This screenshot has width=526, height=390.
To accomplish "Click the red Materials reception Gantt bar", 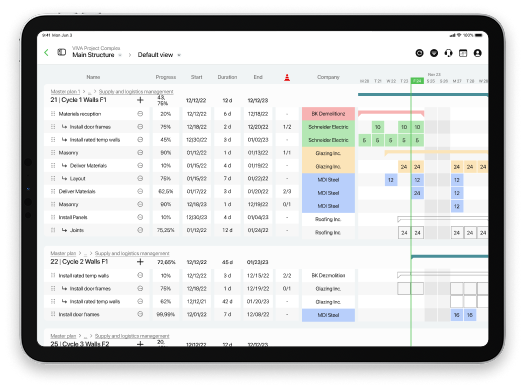I will [391, 113].
